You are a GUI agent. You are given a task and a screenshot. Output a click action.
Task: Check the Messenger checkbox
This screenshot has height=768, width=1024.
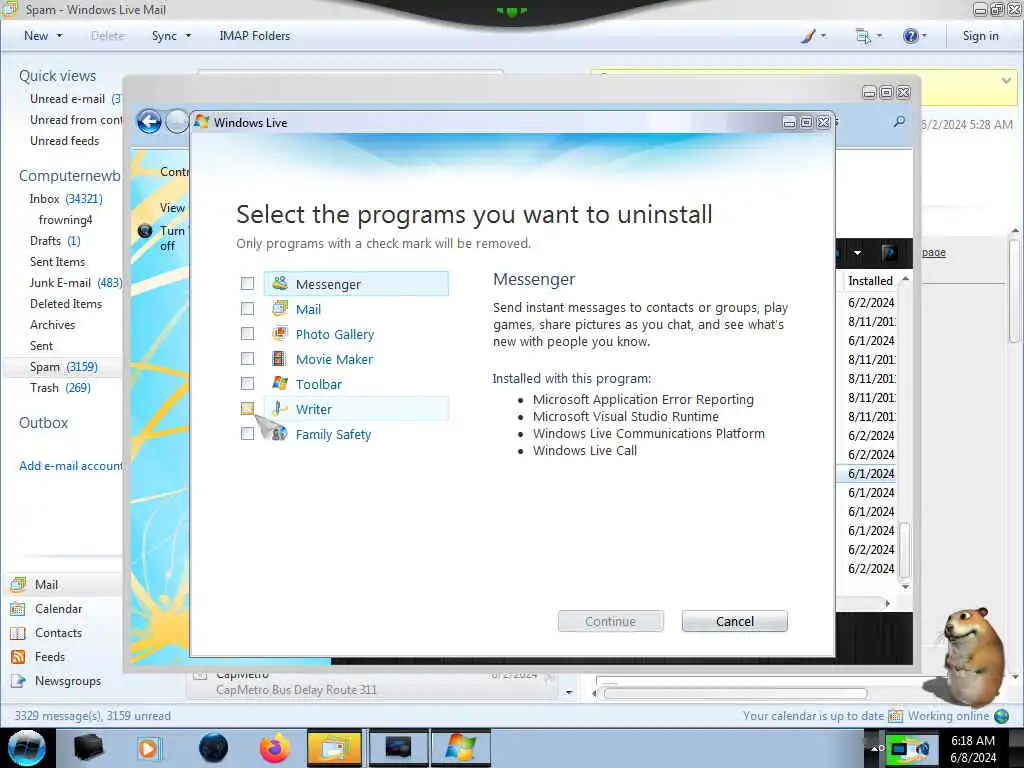coord(248,283)
